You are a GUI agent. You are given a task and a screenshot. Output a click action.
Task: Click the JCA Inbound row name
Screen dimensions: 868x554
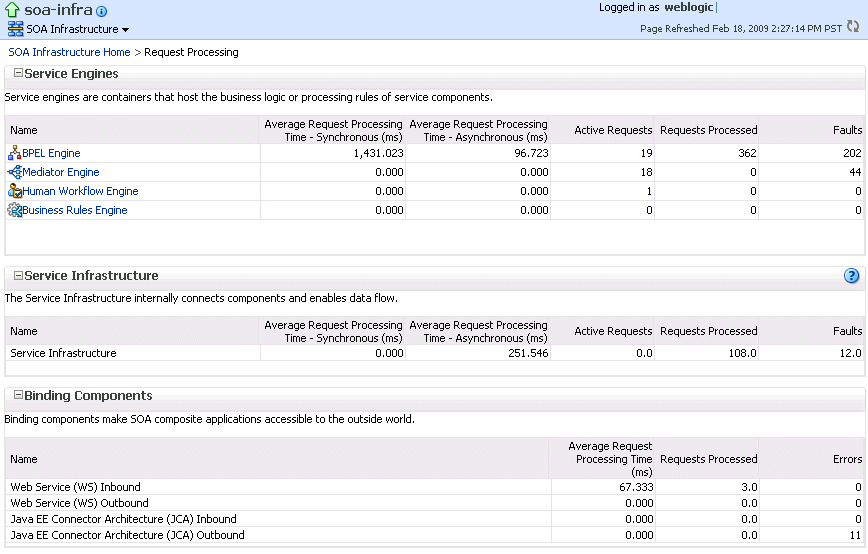(123, 519)
